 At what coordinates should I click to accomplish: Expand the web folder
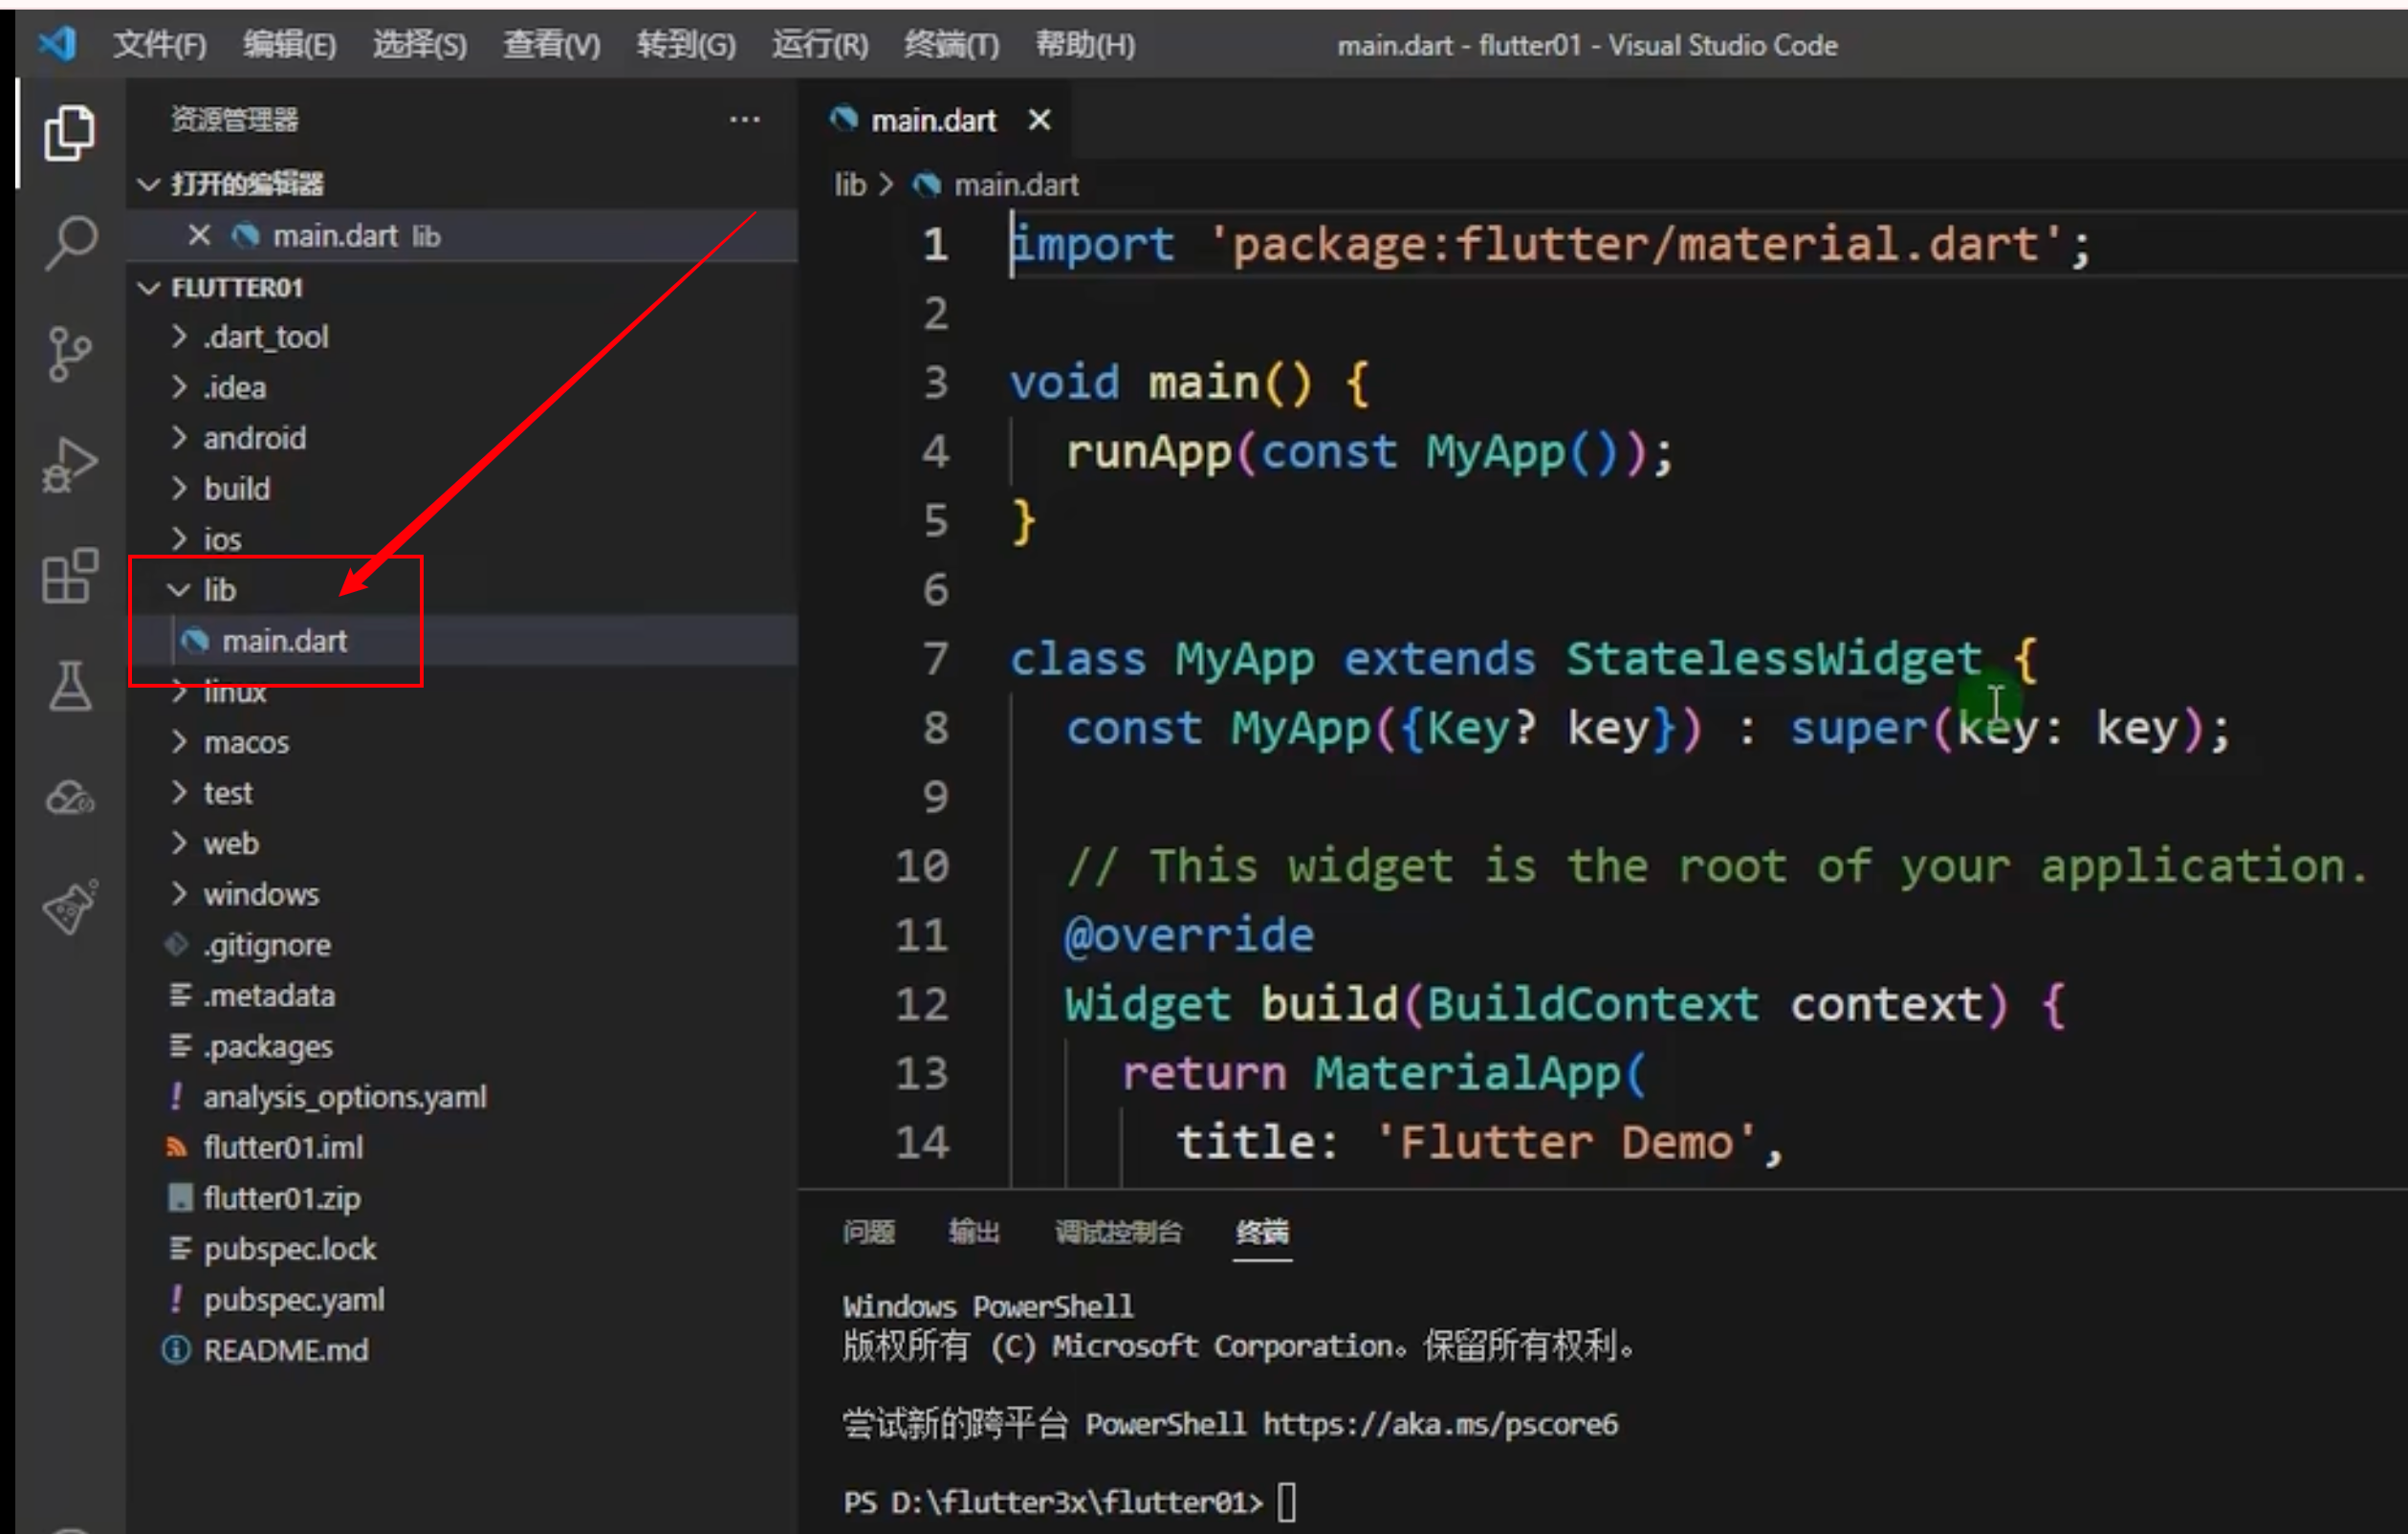pos(179,843)
